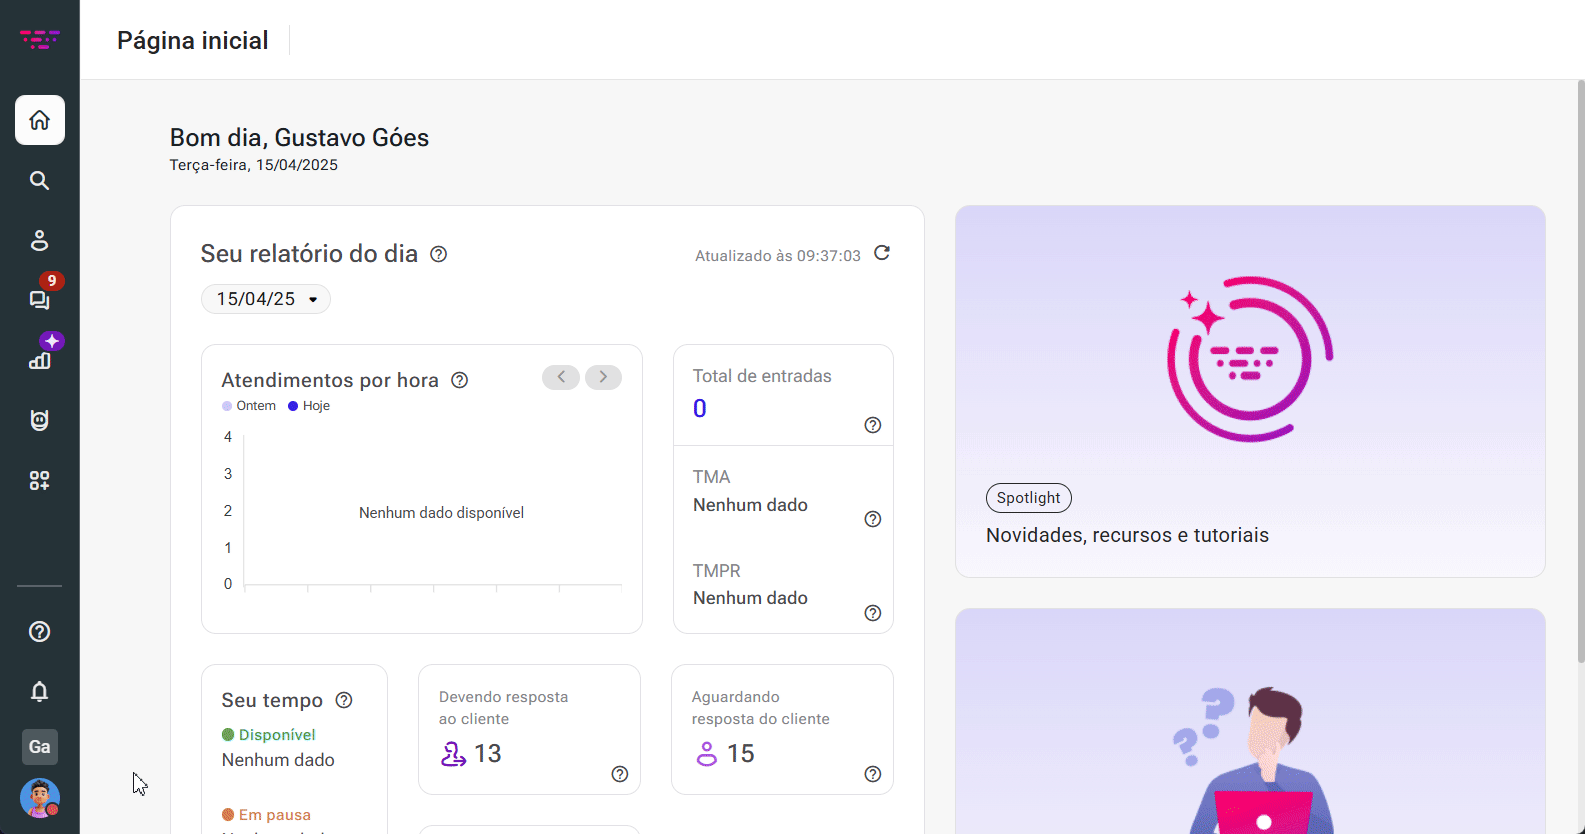1585x834 pixels.
Task: Show help for Seu tempo
Action: point(344,700)
